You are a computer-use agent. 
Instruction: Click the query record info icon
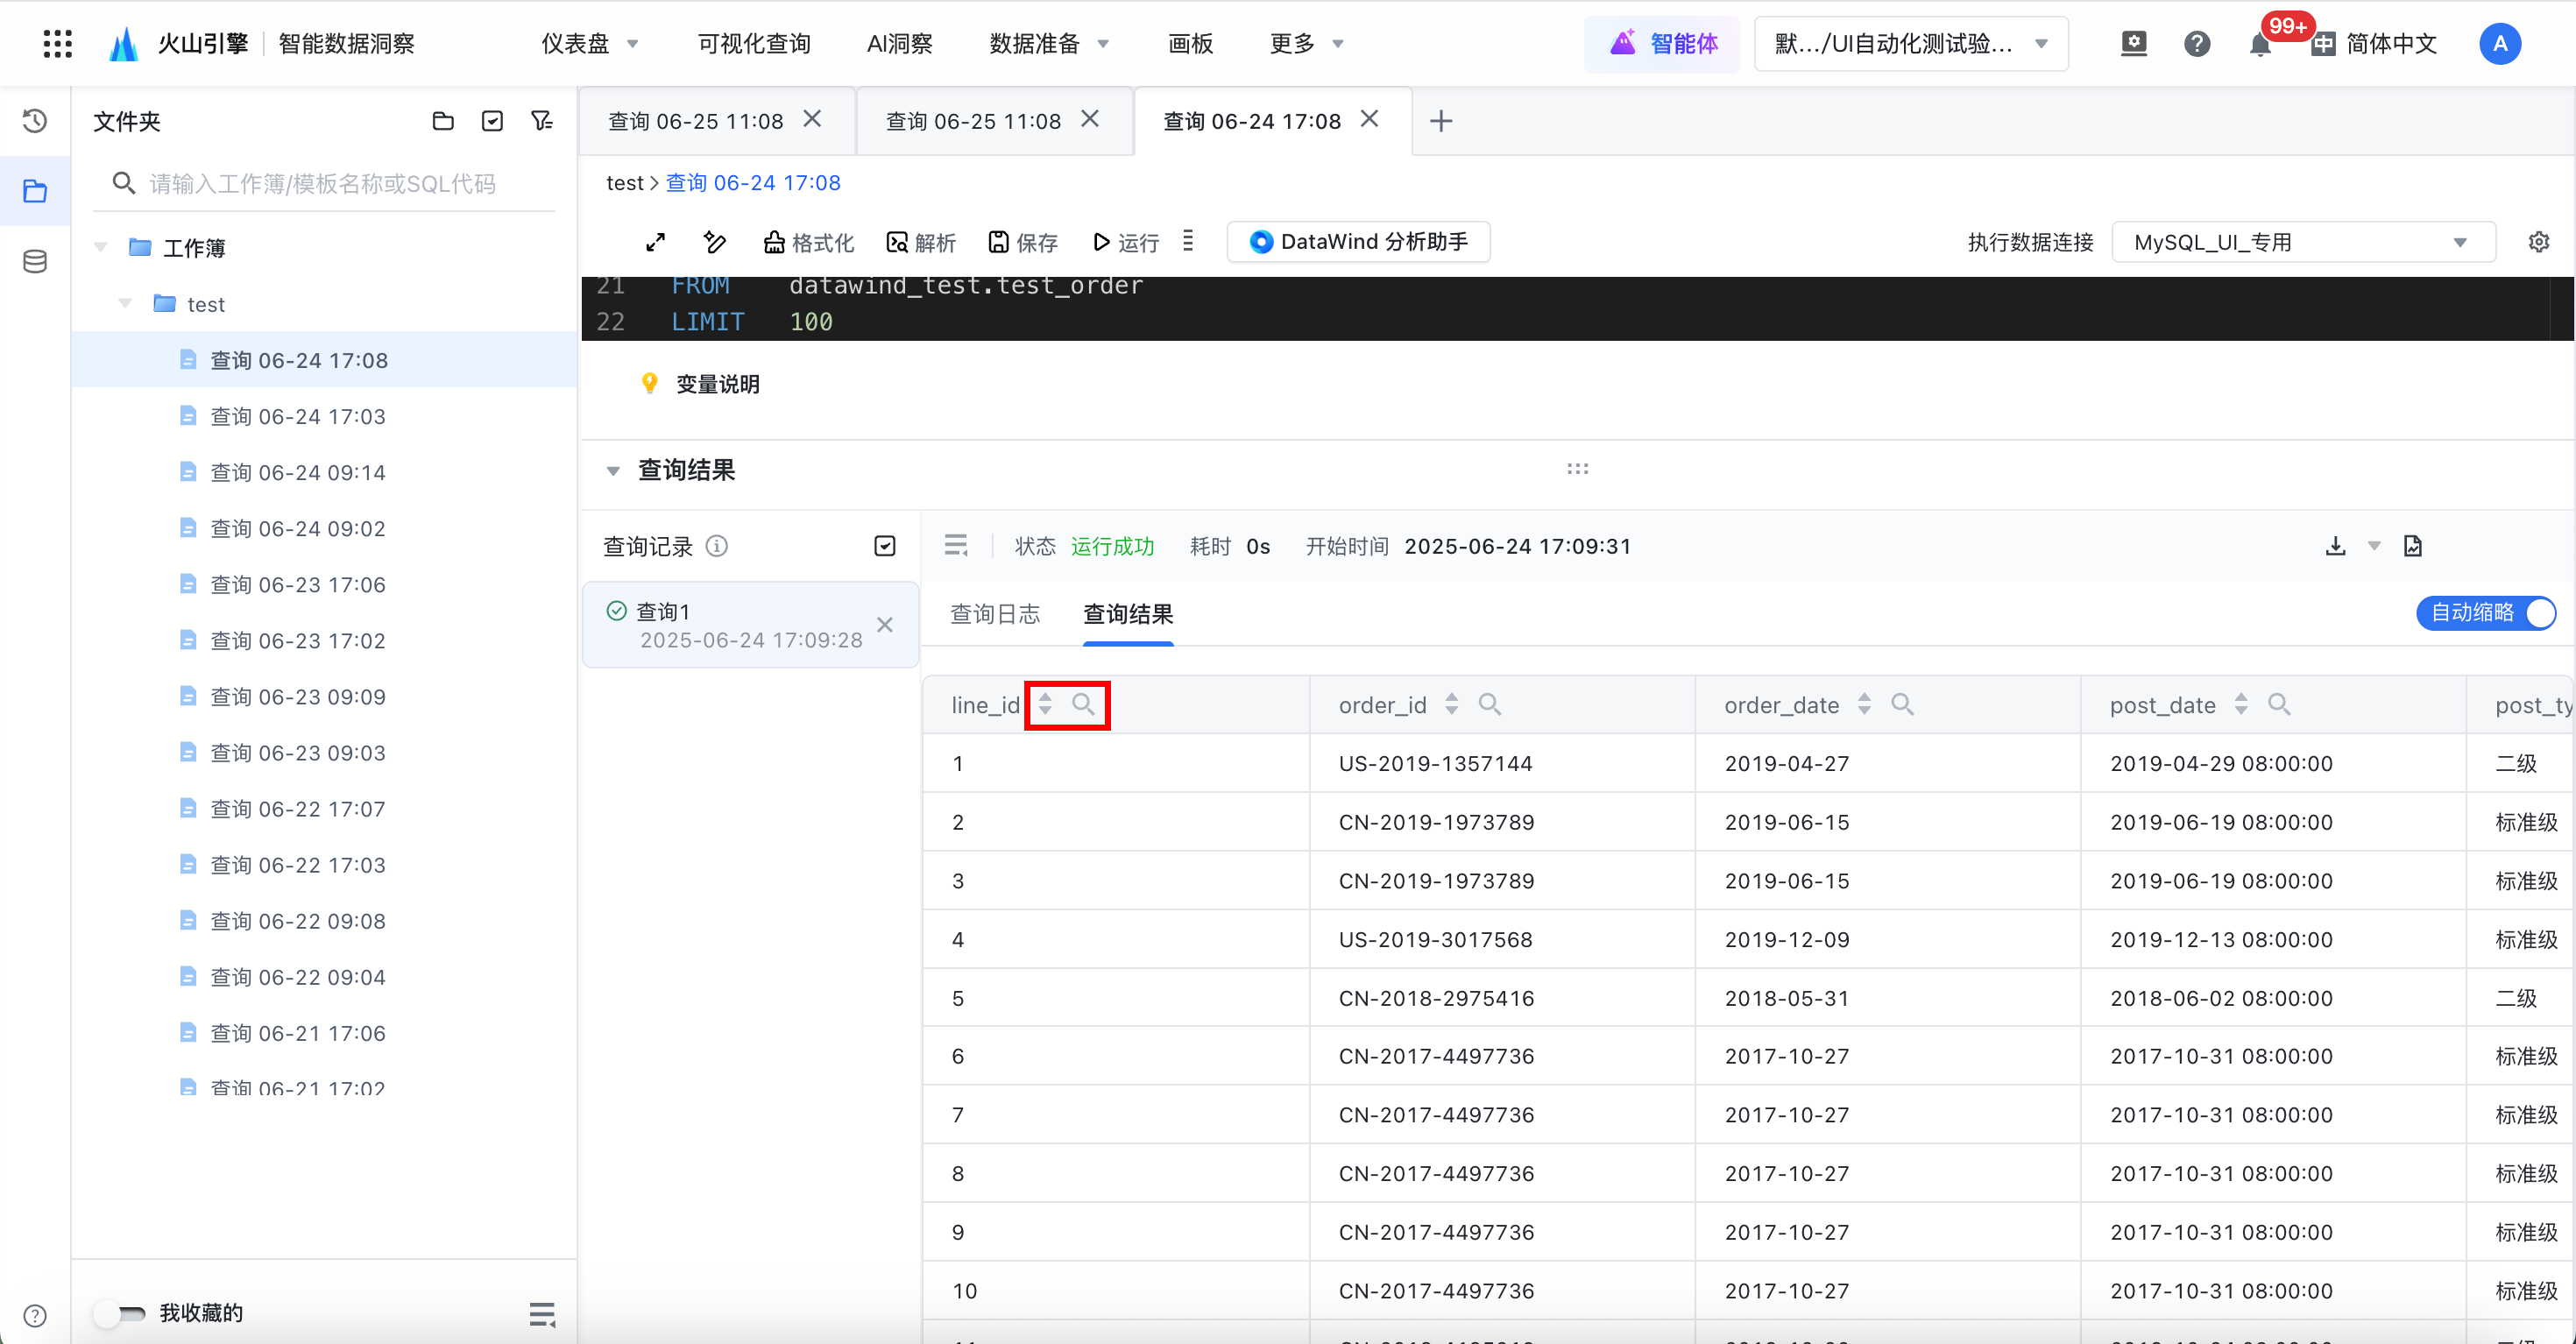point(717,546)
